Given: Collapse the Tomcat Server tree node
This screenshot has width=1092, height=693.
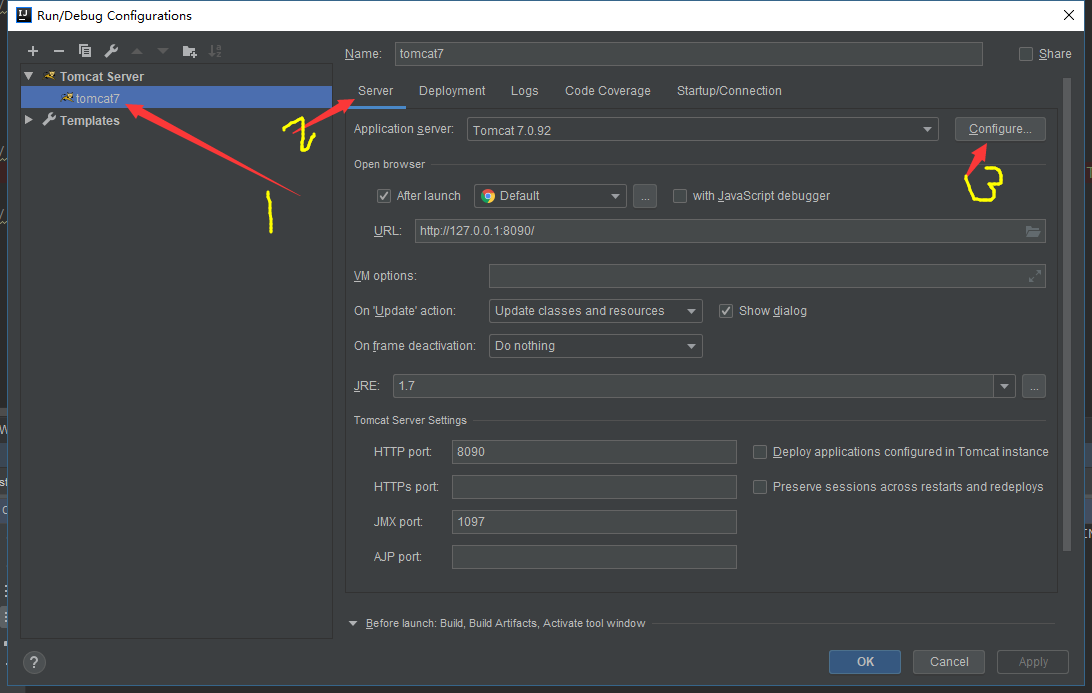Looking at the screenshot, I should coord(28,76).
